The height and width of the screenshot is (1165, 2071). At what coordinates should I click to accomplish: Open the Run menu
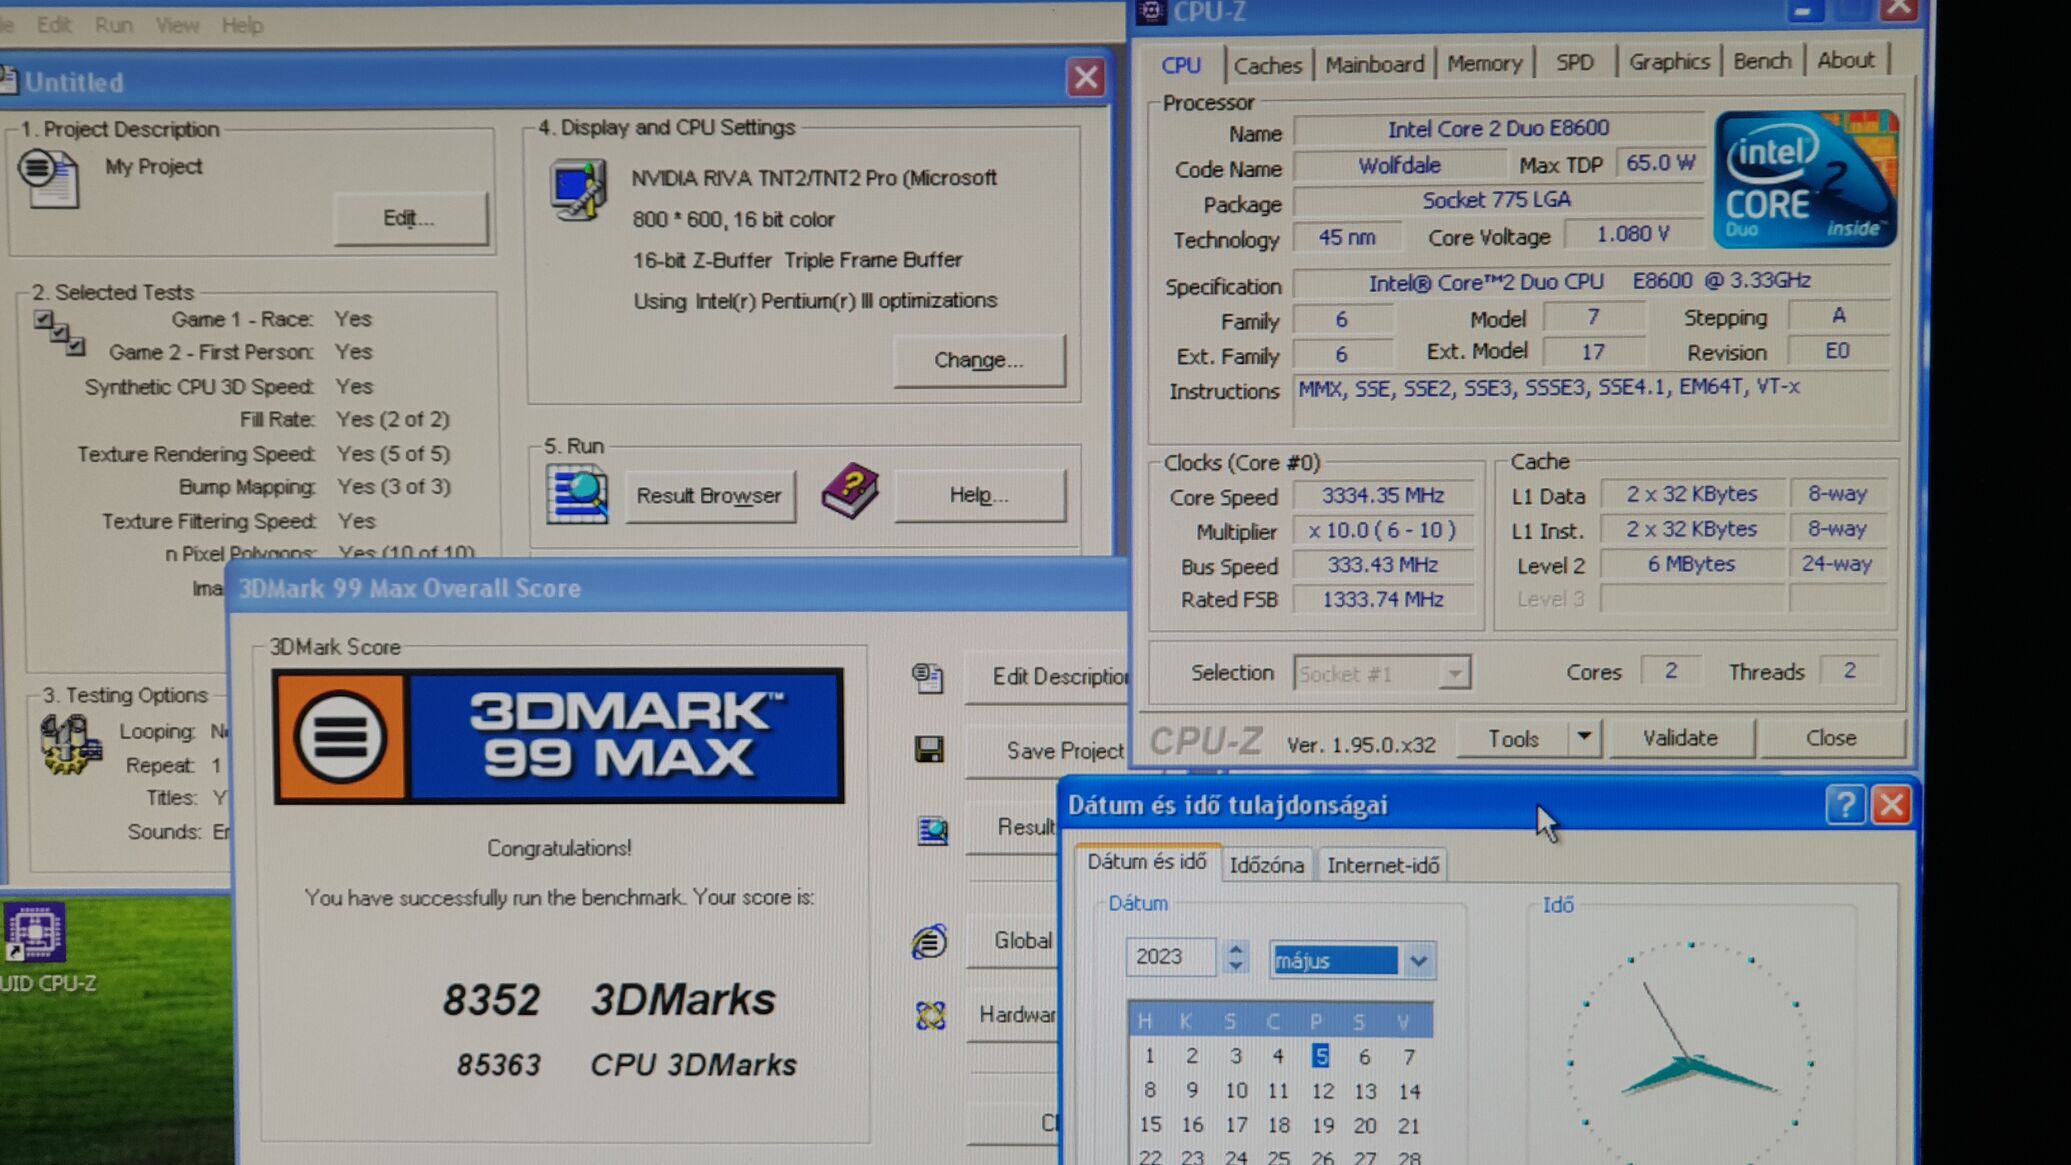point(113,25)
